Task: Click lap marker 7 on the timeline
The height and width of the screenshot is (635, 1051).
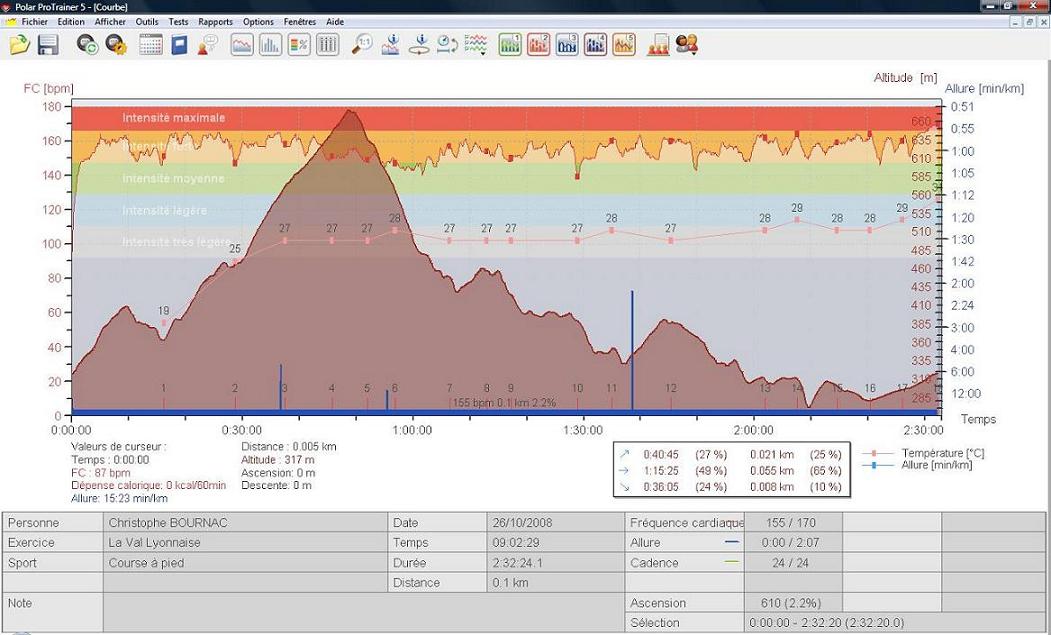Action: point(450,388)
